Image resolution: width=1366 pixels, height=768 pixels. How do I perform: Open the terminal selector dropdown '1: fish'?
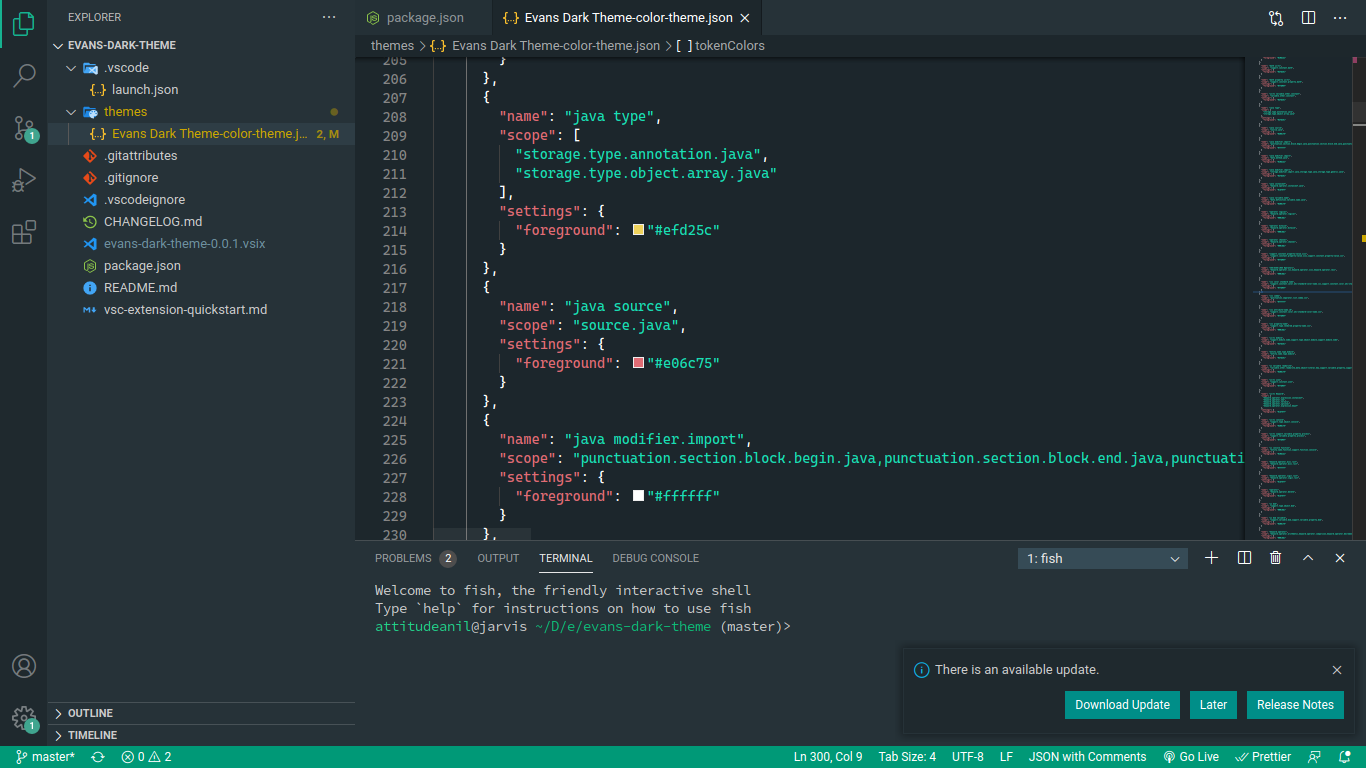click(1103, 559)
